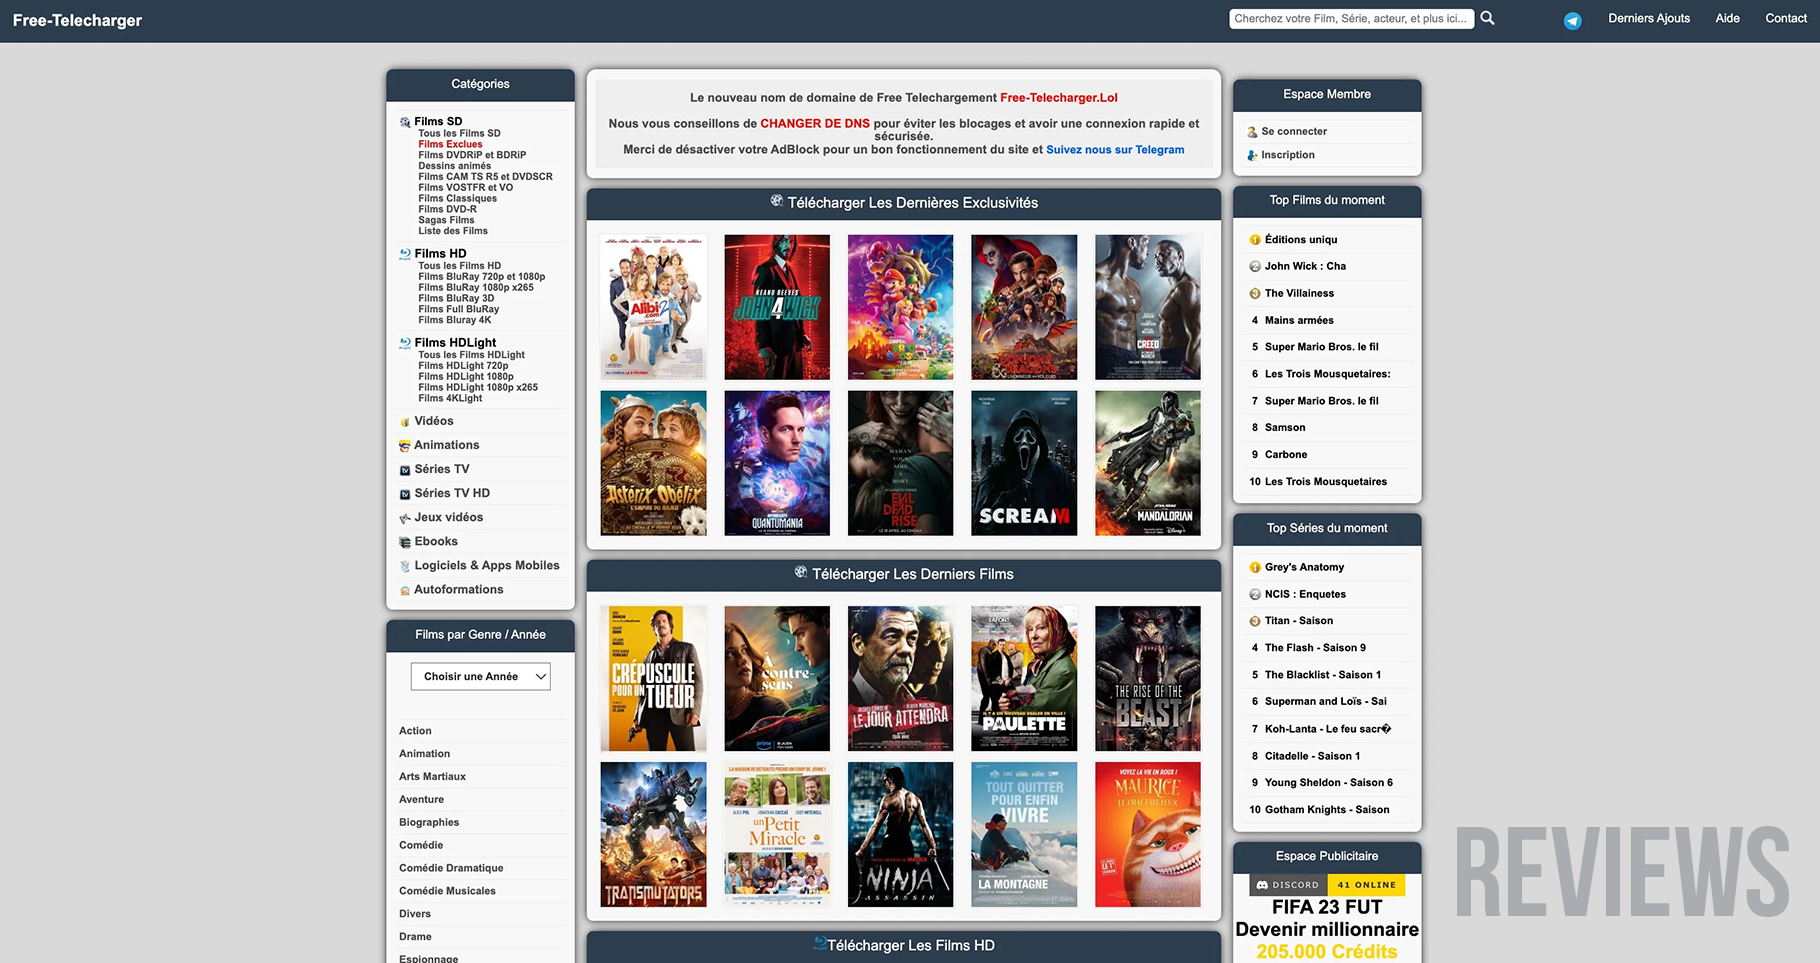Click the Inscription link
Viewport: 1820px width, 963px height.
pyautogui.click(x=1288, y=155)
